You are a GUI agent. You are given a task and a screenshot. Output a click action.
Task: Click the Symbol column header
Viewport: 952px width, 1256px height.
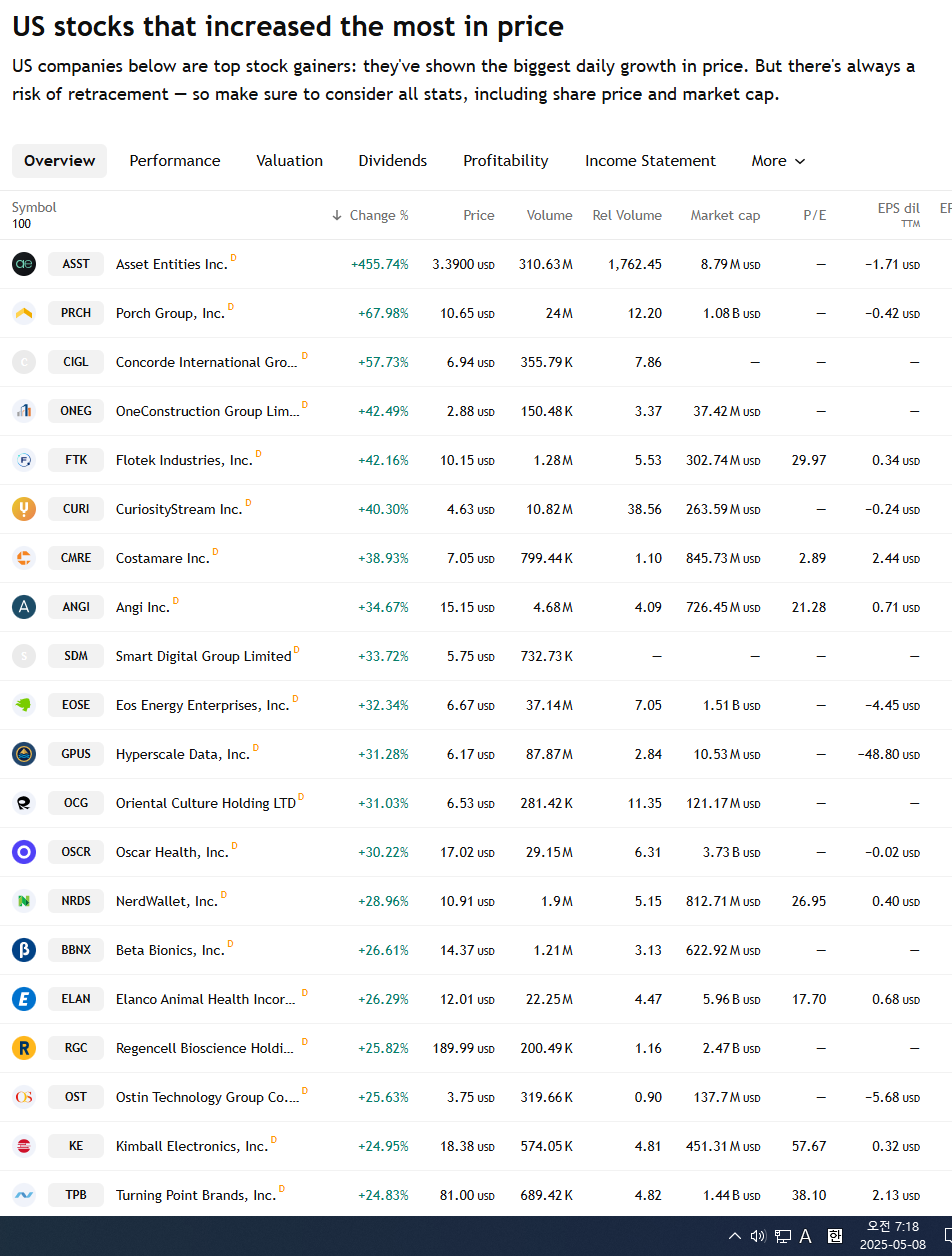[x=34, y=207]
